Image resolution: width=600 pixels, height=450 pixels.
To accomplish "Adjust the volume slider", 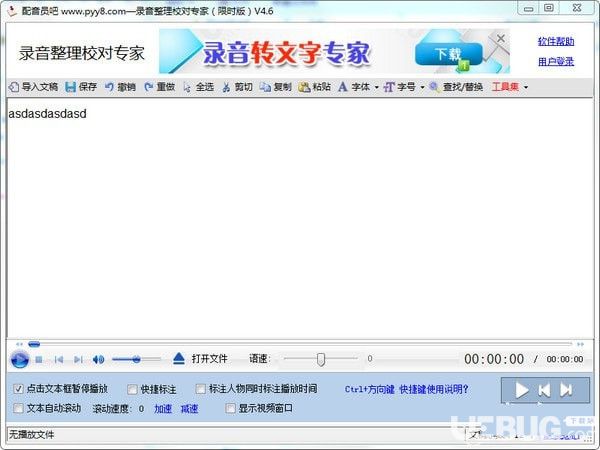I will coord(136,359).
